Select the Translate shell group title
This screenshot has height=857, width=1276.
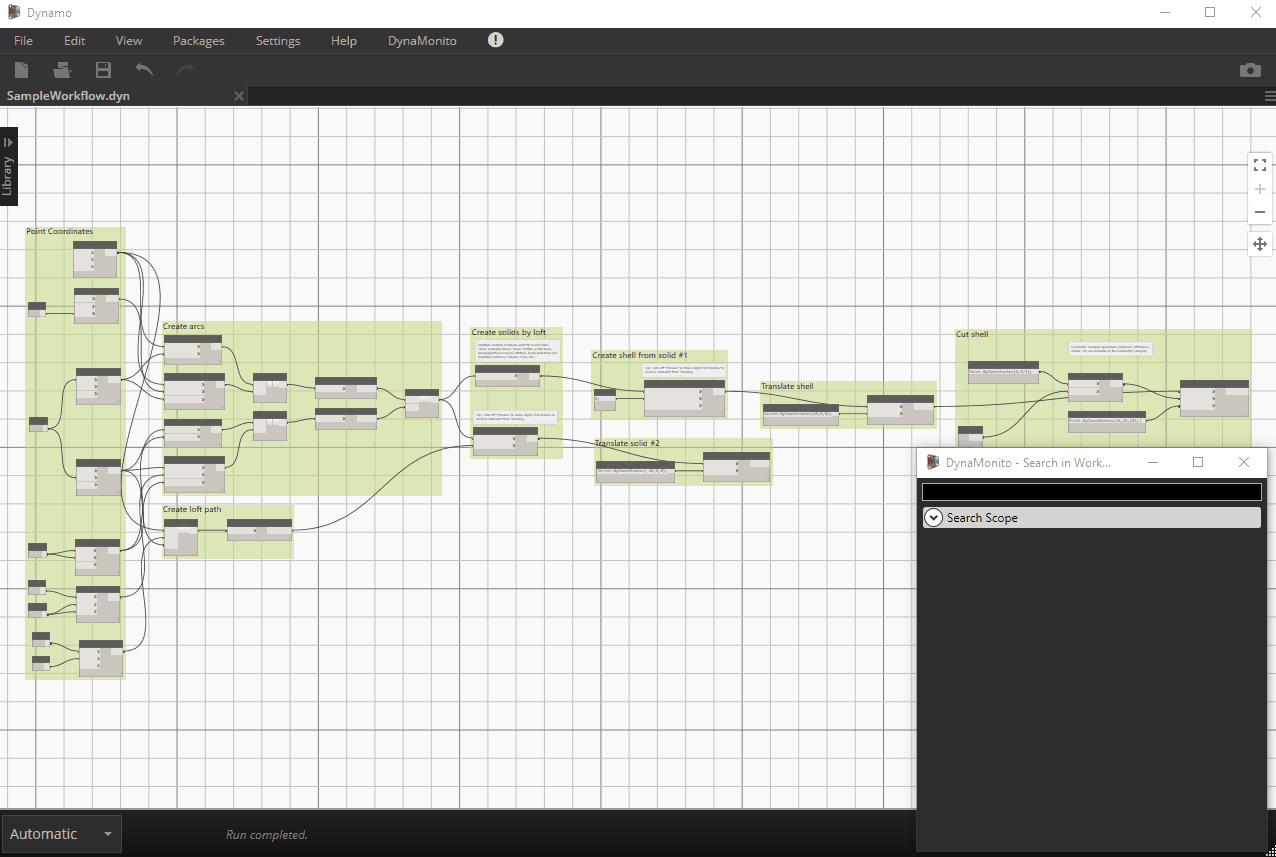(x=787, y=387)
